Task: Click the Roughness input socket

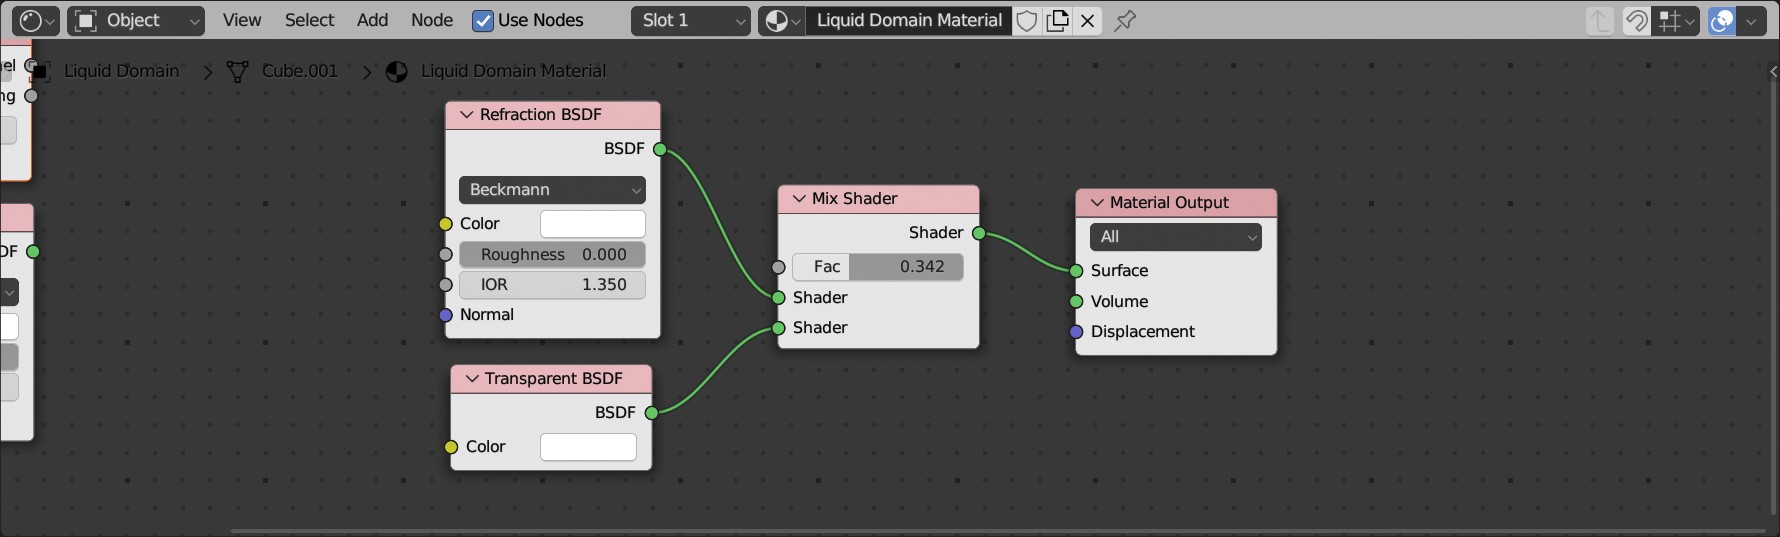Action: pyautogui.click(x=446, y=255)
